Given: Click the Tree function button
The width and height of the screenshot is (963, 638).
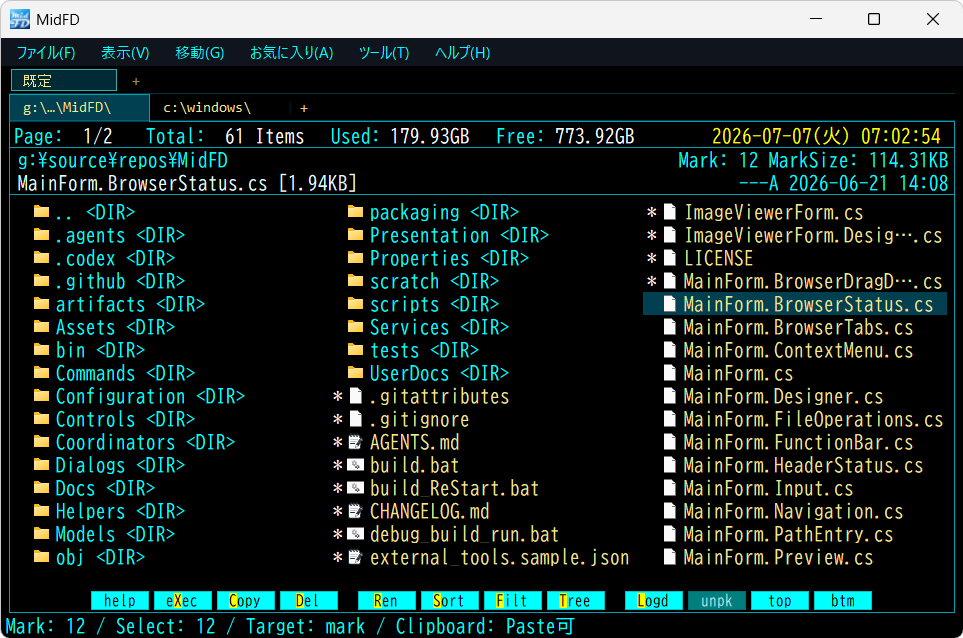Looking at the screenshot, I should coord(575,601).
